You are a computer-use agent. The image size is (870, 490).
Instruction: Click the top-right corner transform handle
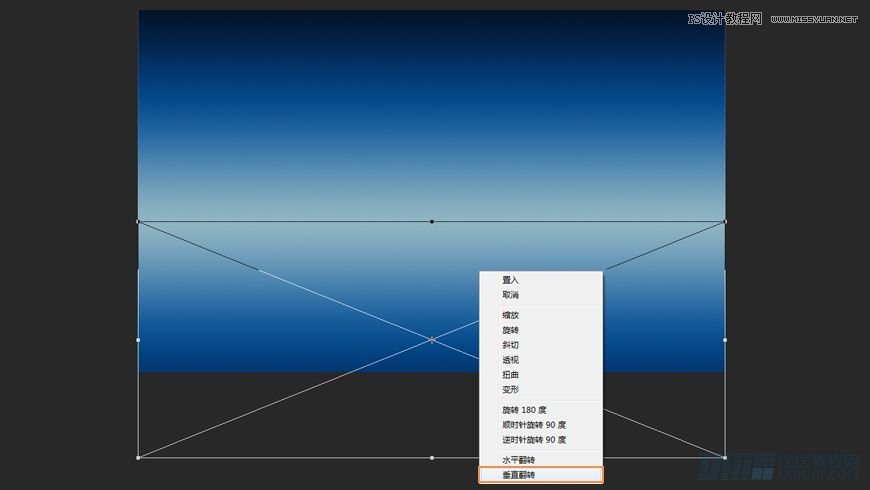725,221
